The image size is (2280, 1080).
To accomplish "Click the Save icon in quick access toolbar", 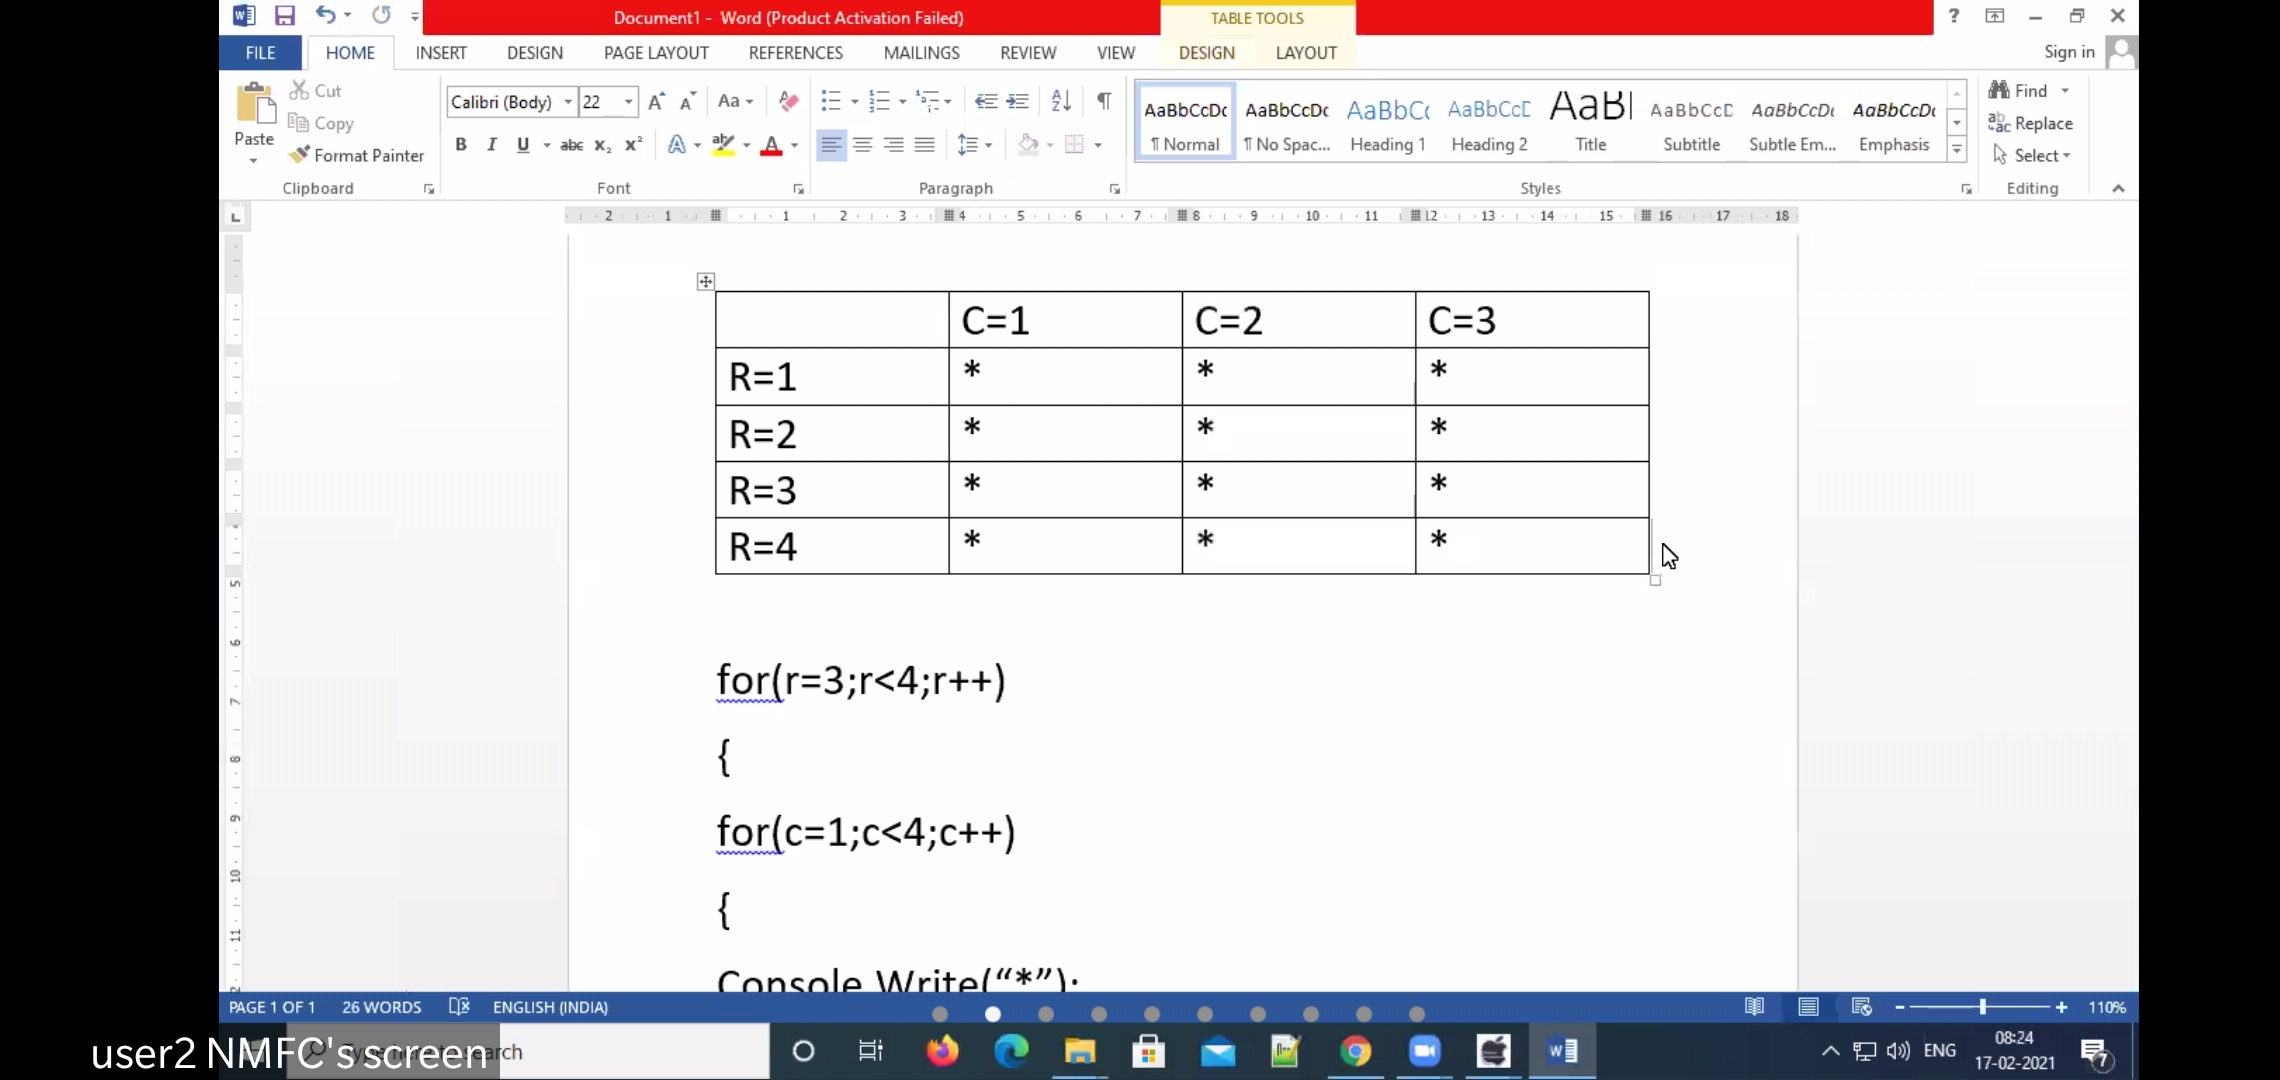I will coord(285,16).
